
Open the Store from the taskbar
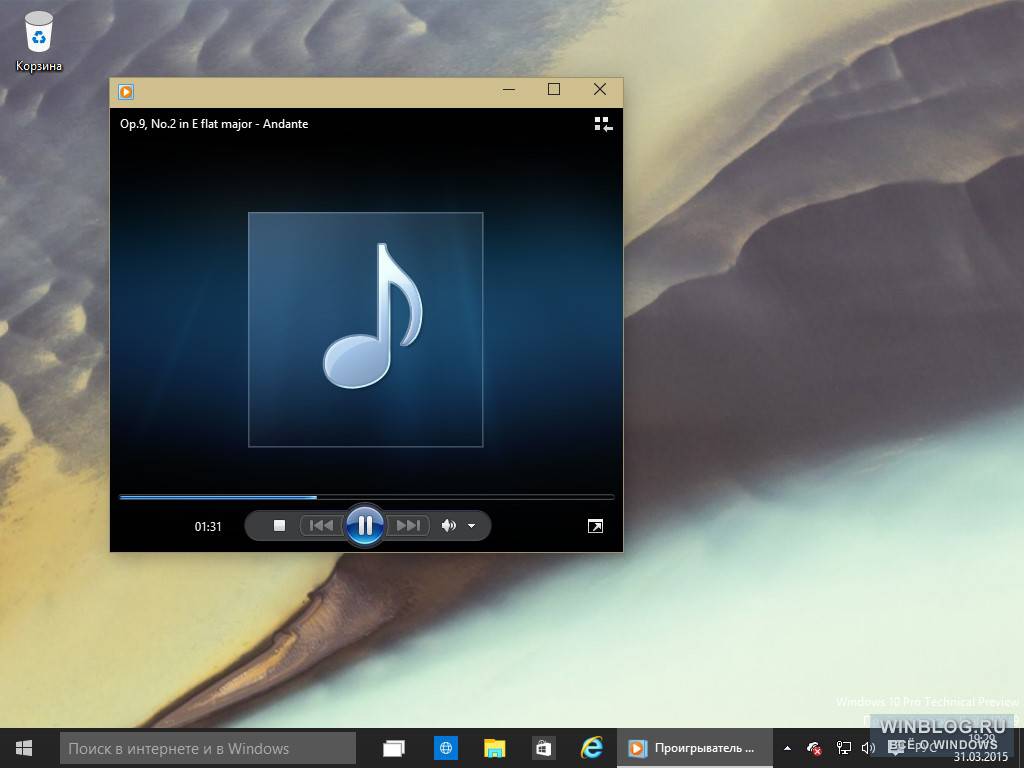(543, 748)
